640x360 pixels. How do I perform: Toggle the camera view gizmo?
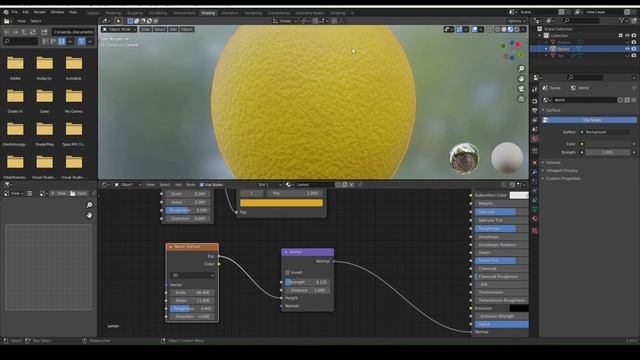tap(521, 89)
